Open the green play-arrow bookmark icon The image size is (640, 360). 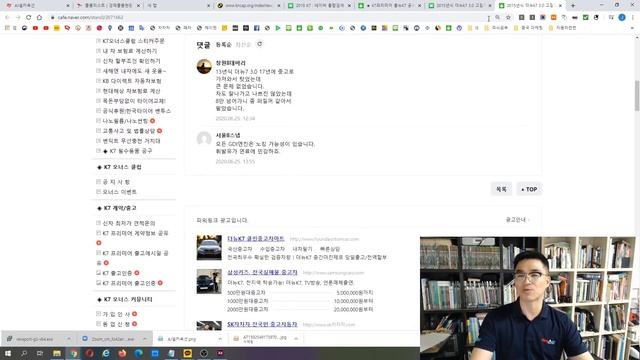[278, 28]
